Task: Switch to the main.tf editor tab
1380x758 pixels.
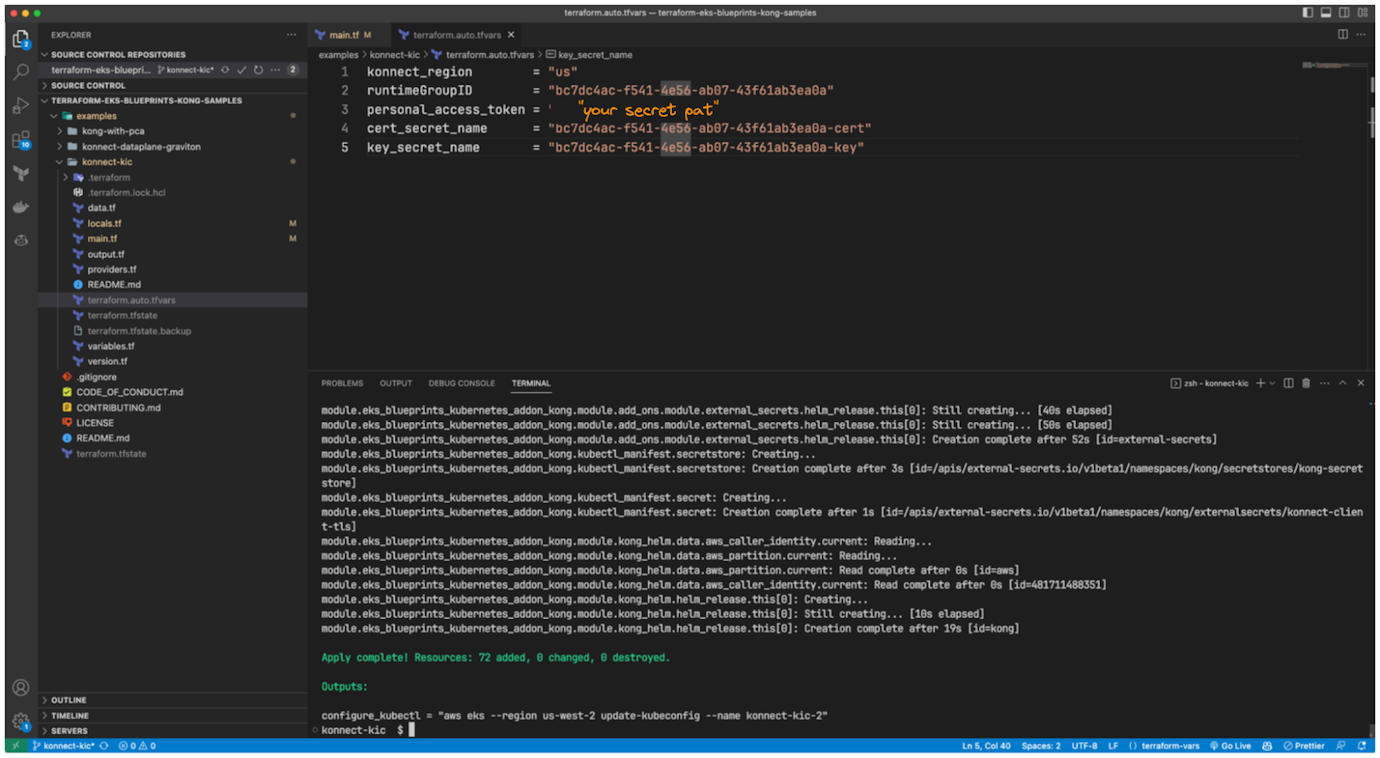Action: pyautogui.click(x=343, y=33)
